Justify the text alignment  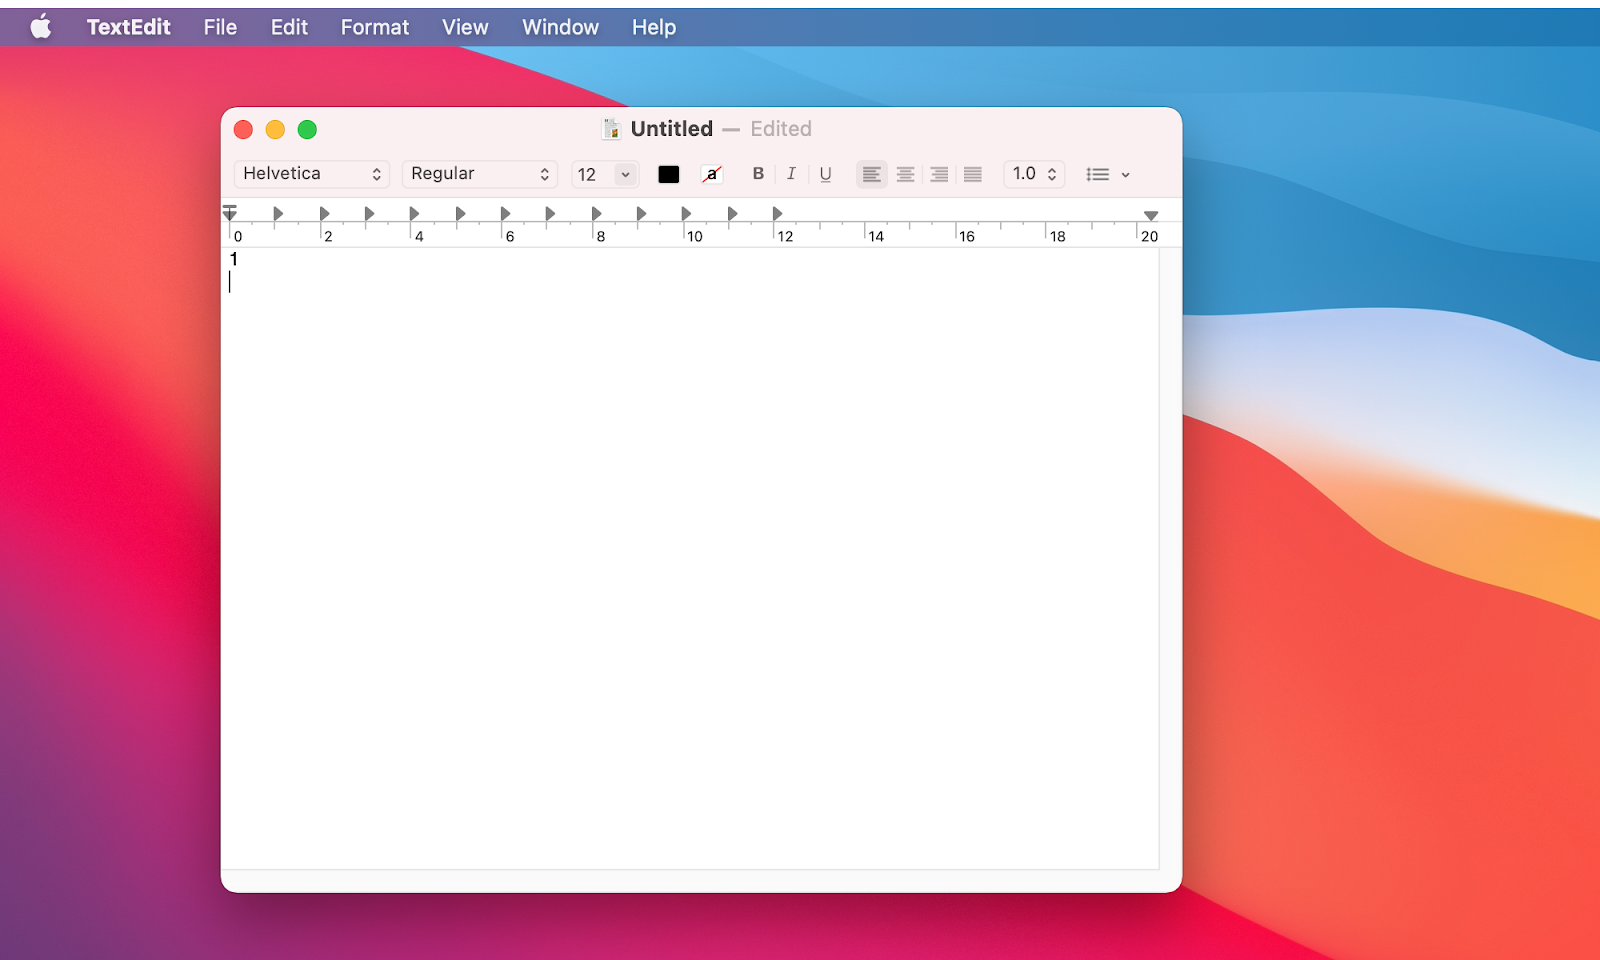coord(972,174)
